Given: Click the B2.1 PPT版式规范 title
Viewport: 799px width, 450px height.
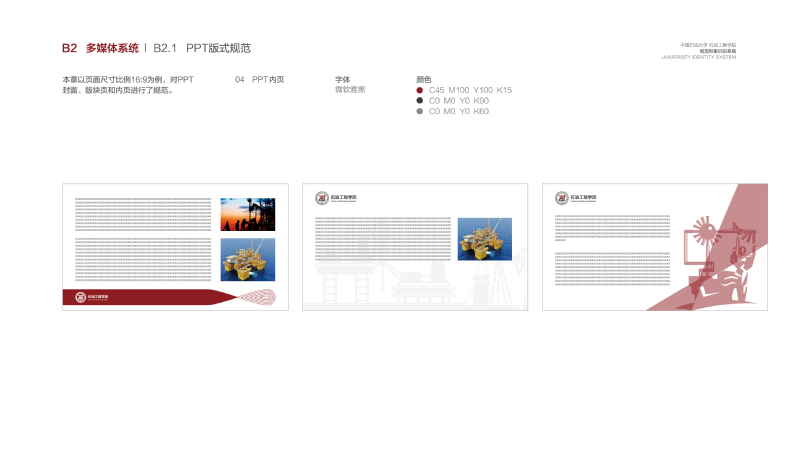Looking at the screenshot, I should 202,48.
